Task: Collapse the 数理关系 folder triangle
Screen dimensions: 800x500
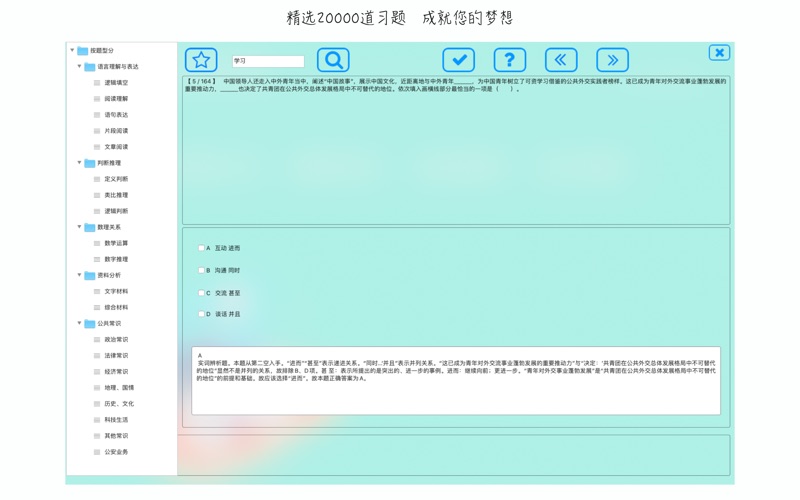Action: (x=79, y=227)
